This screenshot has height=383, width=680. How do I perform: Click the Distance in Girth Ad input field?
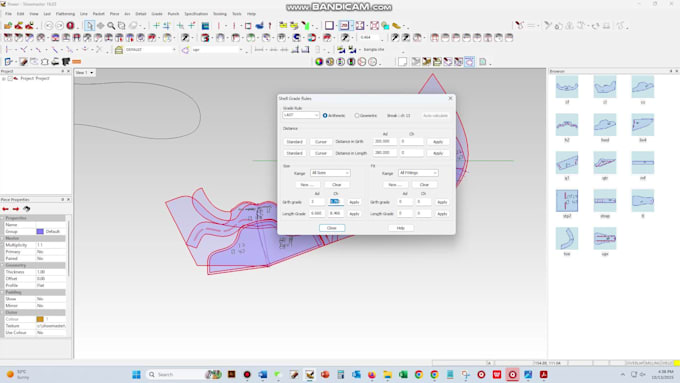pyautogui.click(x=385, y=141)
